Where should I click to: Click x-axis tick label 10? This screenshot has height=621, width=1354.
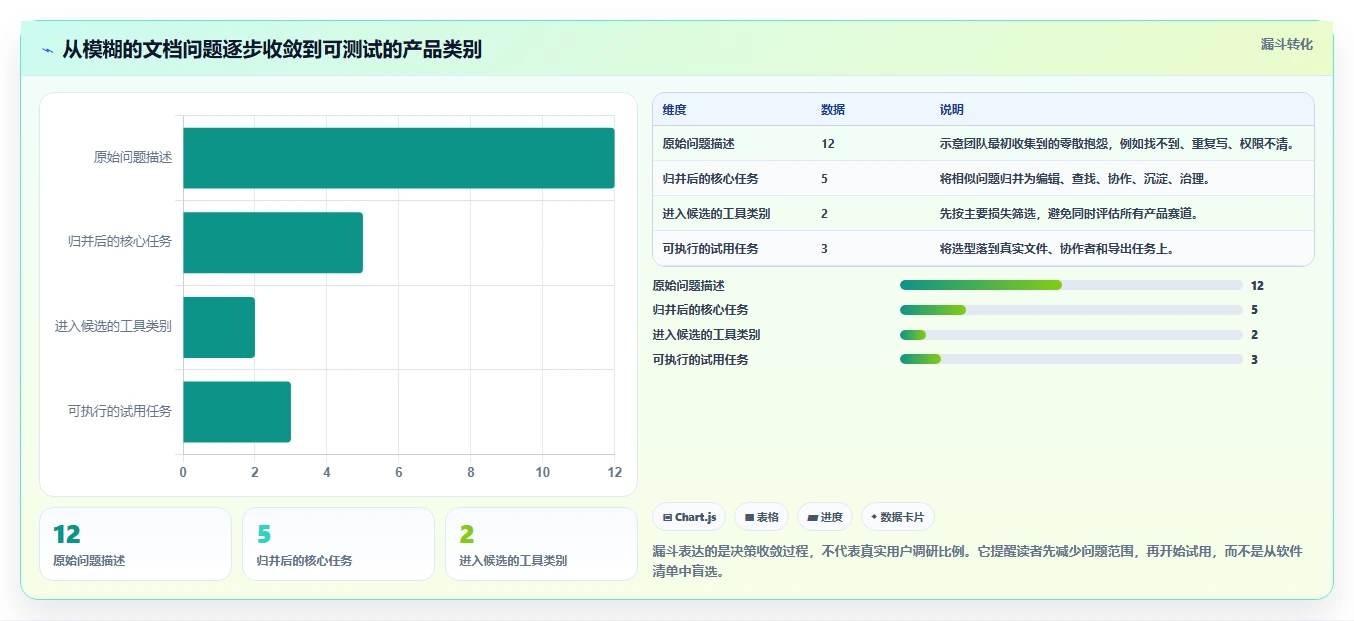[543, 472]
